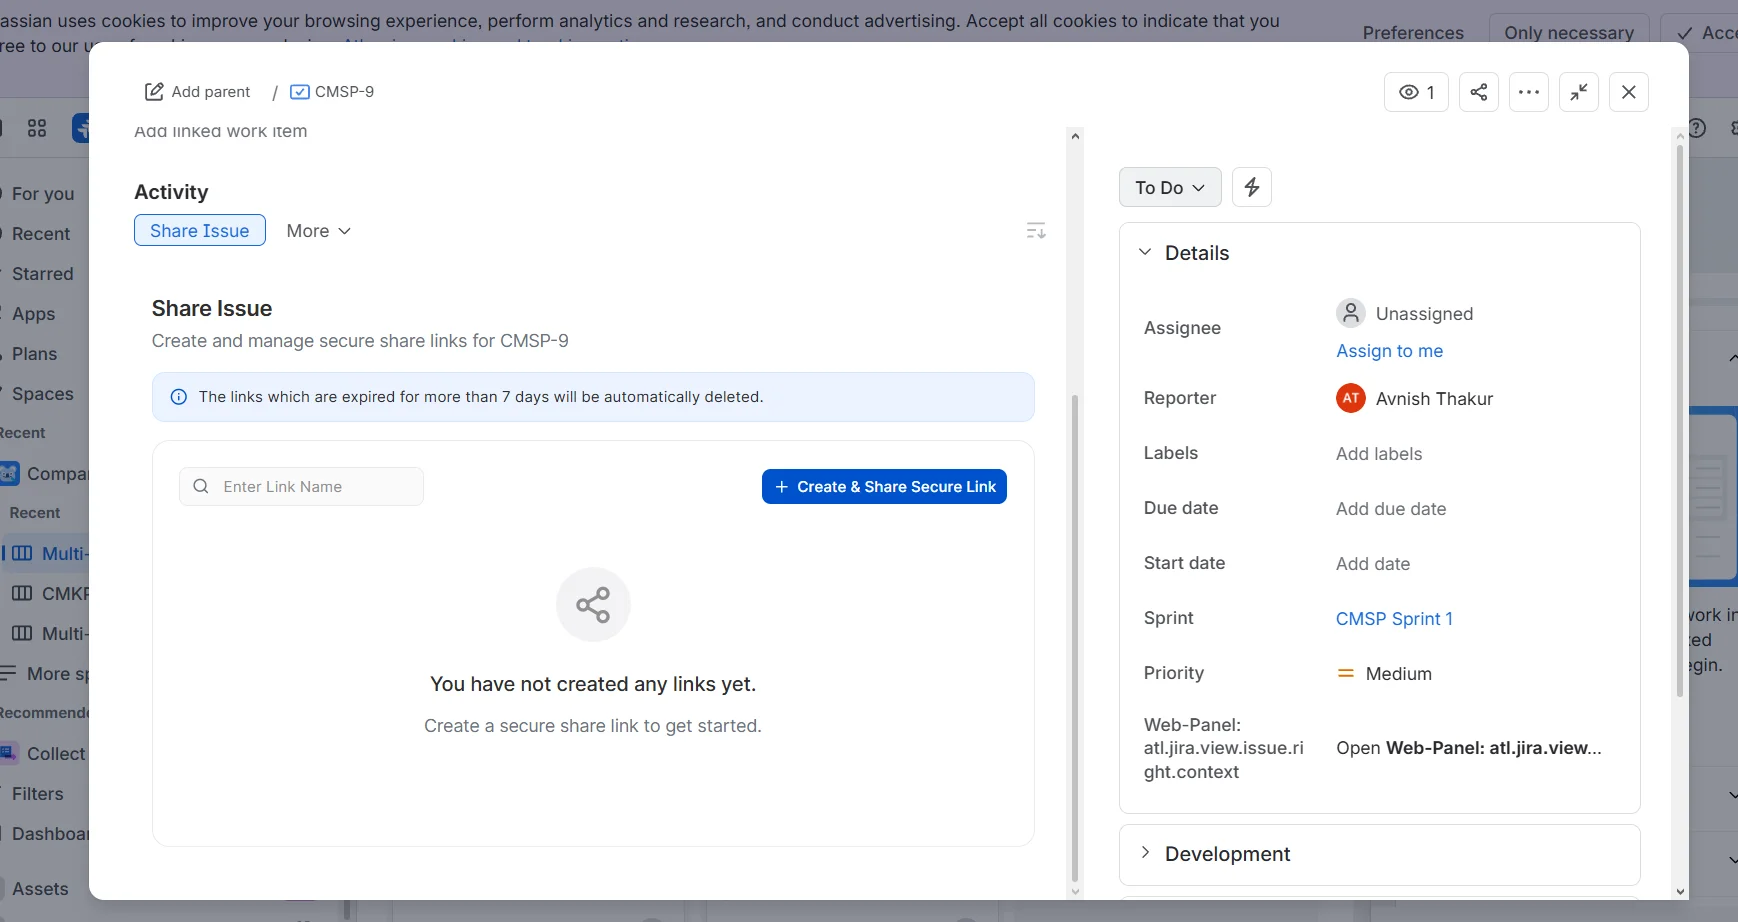The height and width of the screenshot is (922, 1738).
Task: Click the Medium priority value
Action: [x=1399, y=674]
